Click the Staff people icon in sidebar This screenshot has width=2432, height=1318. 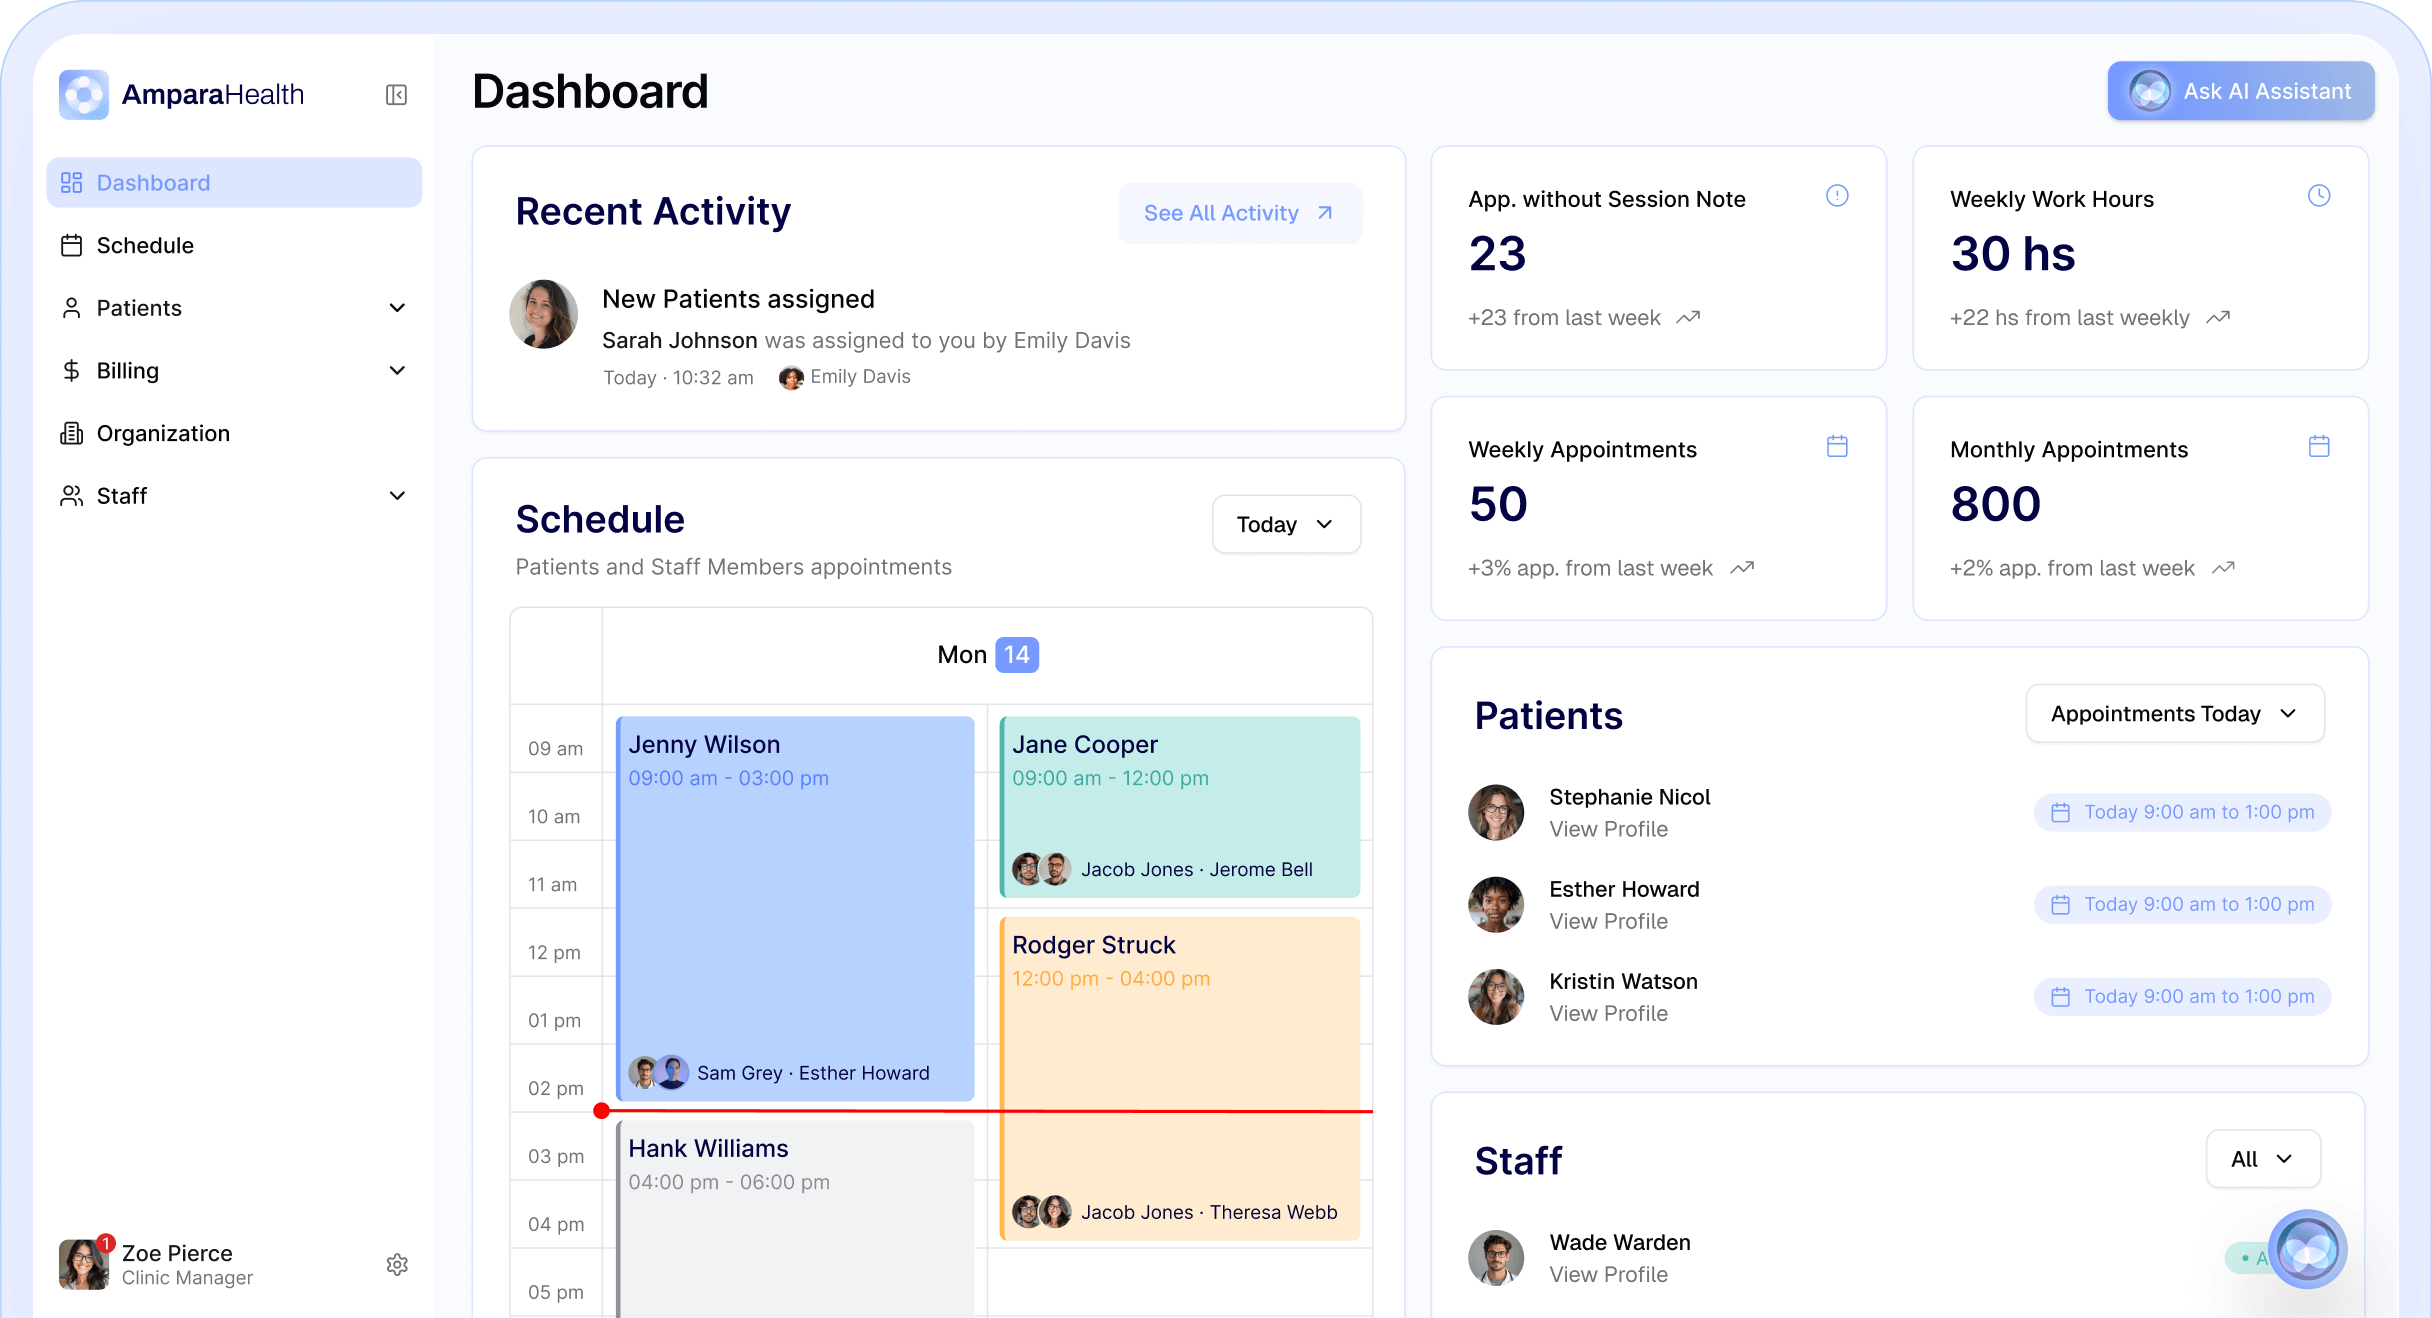71,496
